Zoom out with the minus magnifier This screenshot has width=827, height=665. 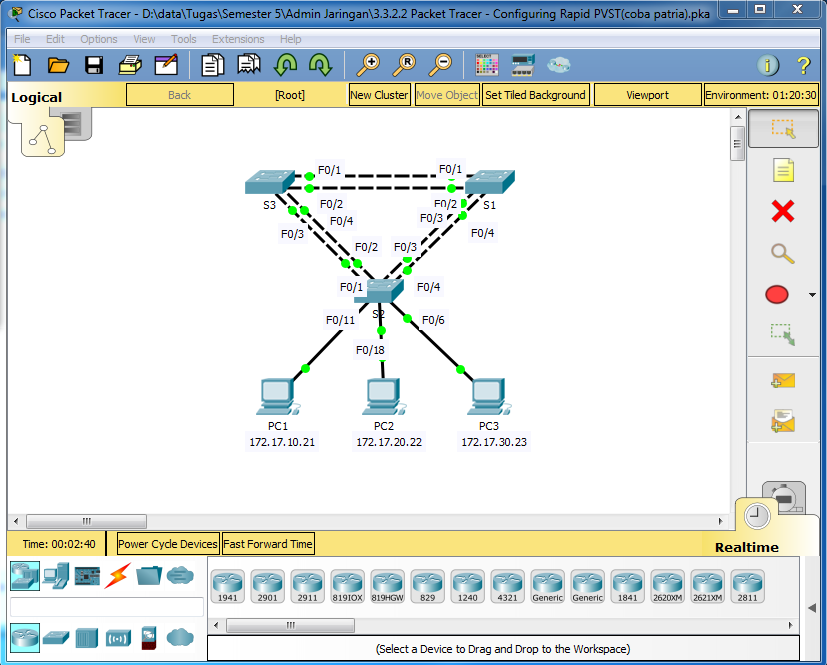(x=439, y=65)
